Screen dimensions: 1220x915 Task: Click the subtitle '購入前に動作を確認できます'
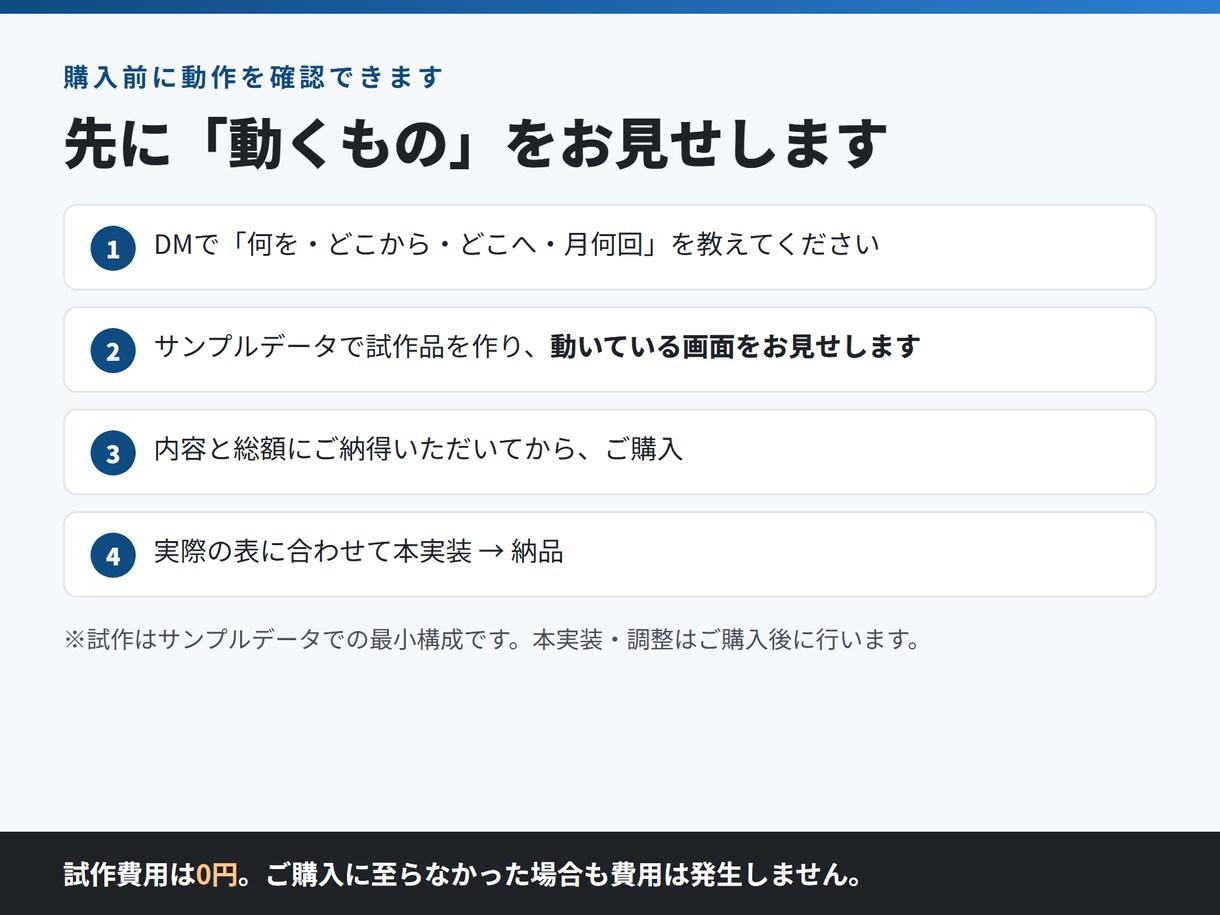point(253,77)
